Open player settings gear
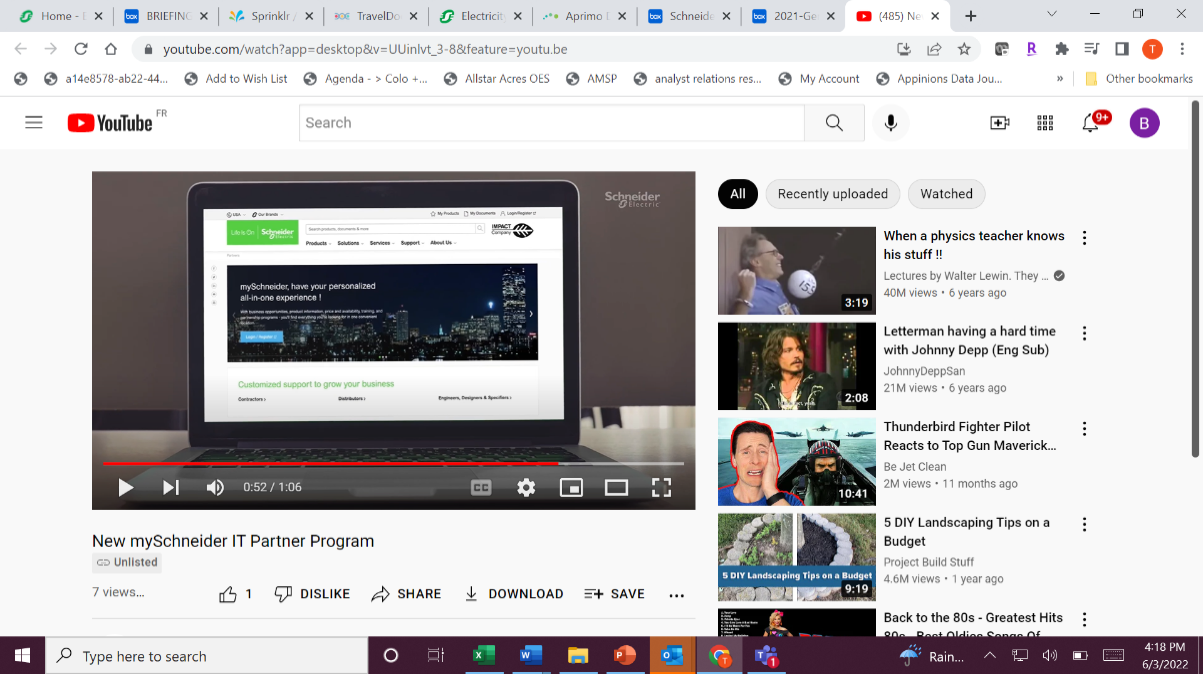1203x674 pixels. click(x=526, y=487)
